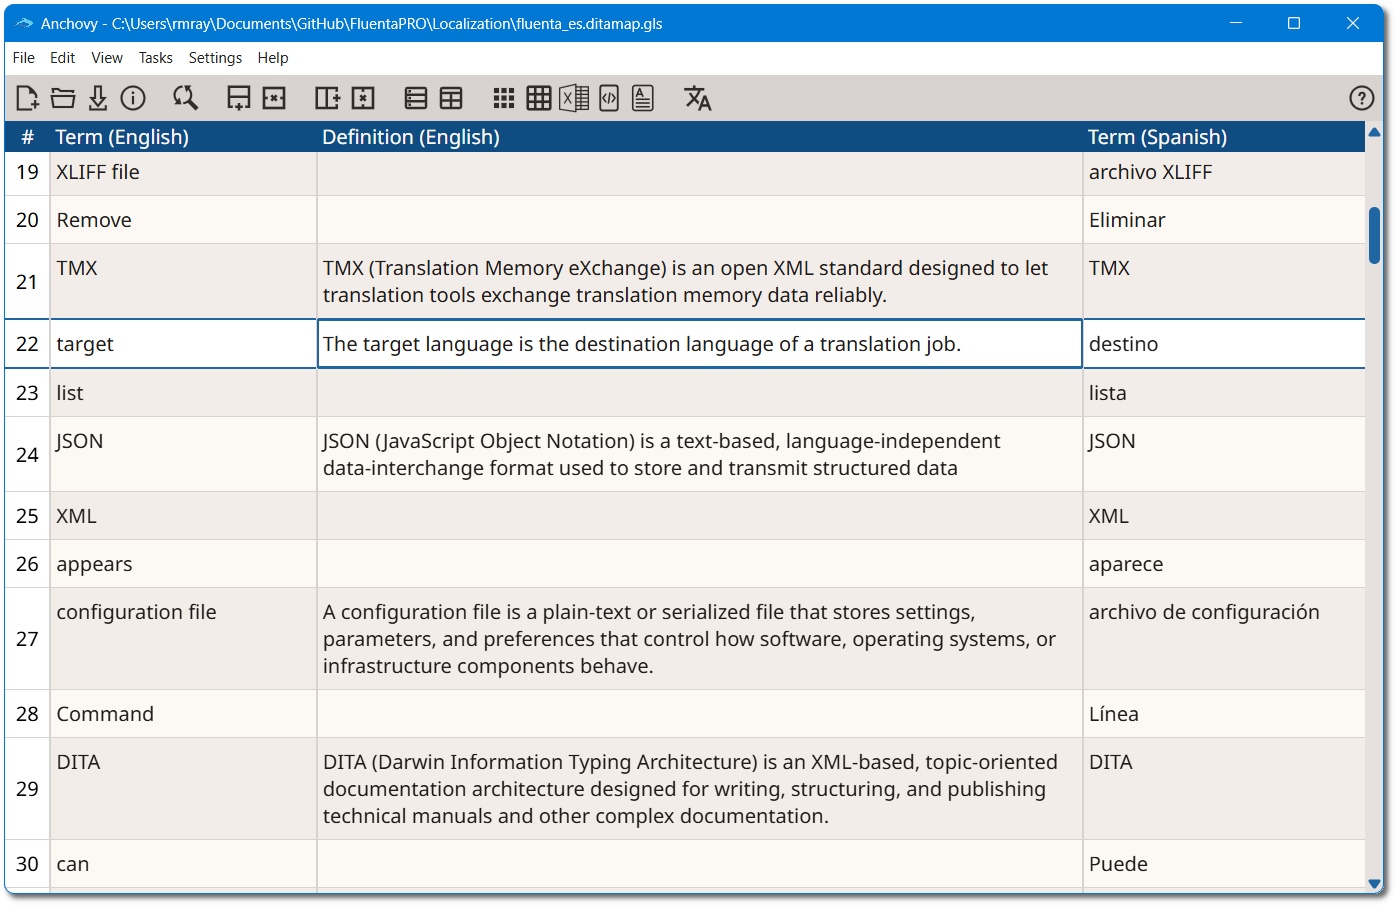Screen dimensions: 1396x906
Task: Show file information via the info icon
Action: [133, 98]
